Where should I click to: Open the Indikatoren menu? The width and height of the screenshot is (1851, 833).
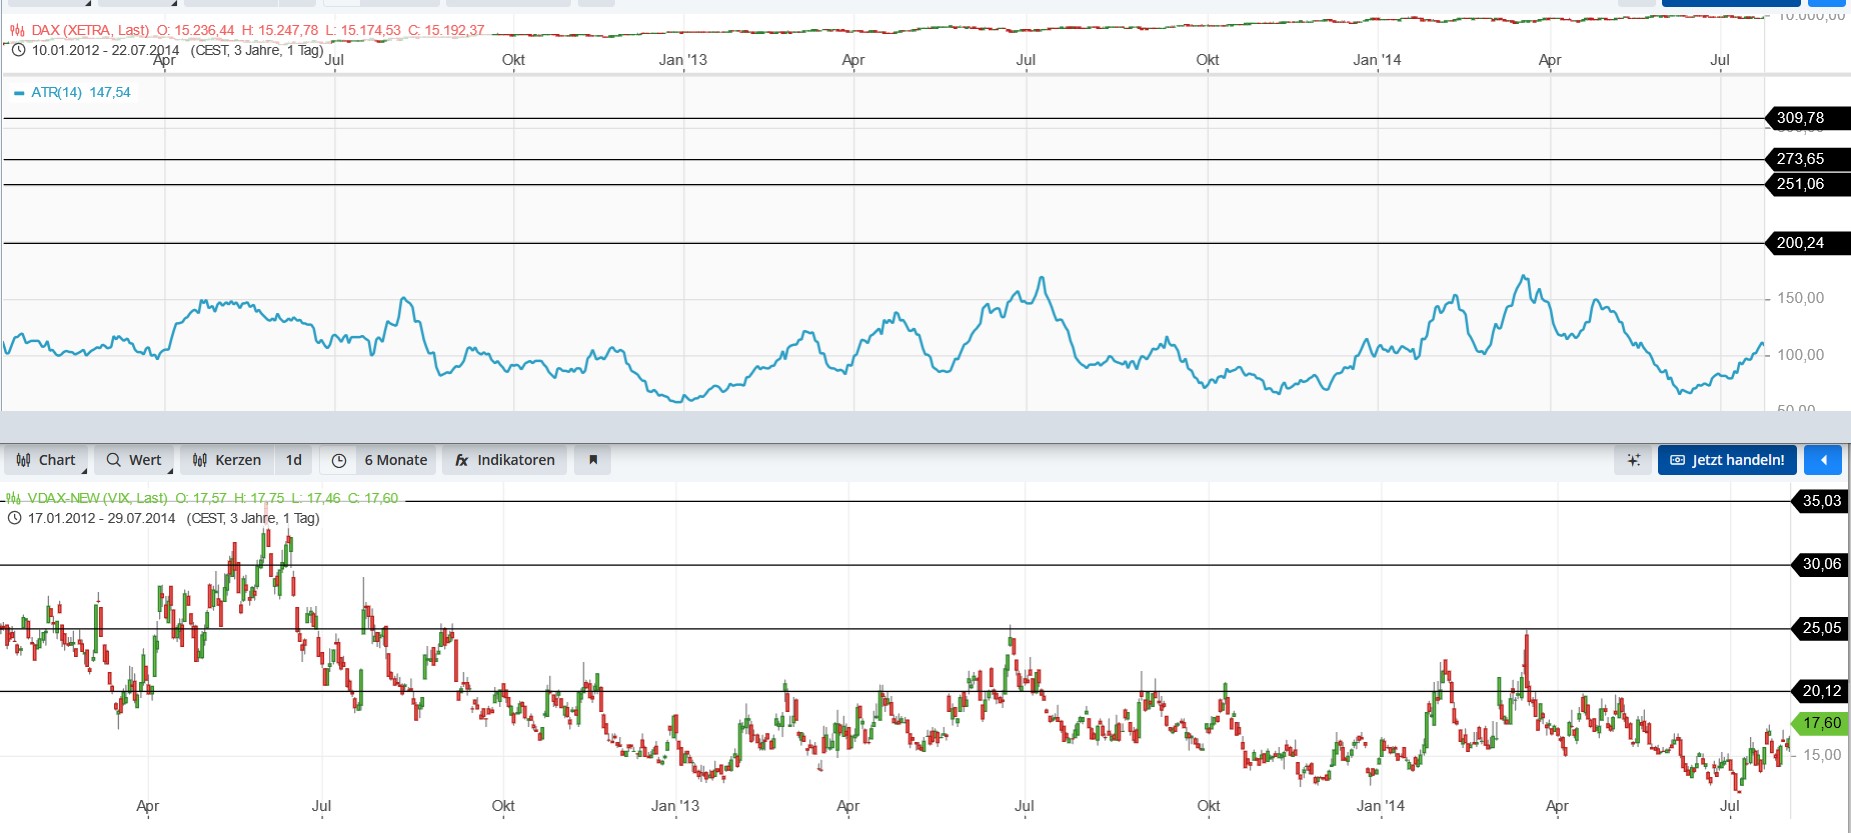click(x=505, y=460)
